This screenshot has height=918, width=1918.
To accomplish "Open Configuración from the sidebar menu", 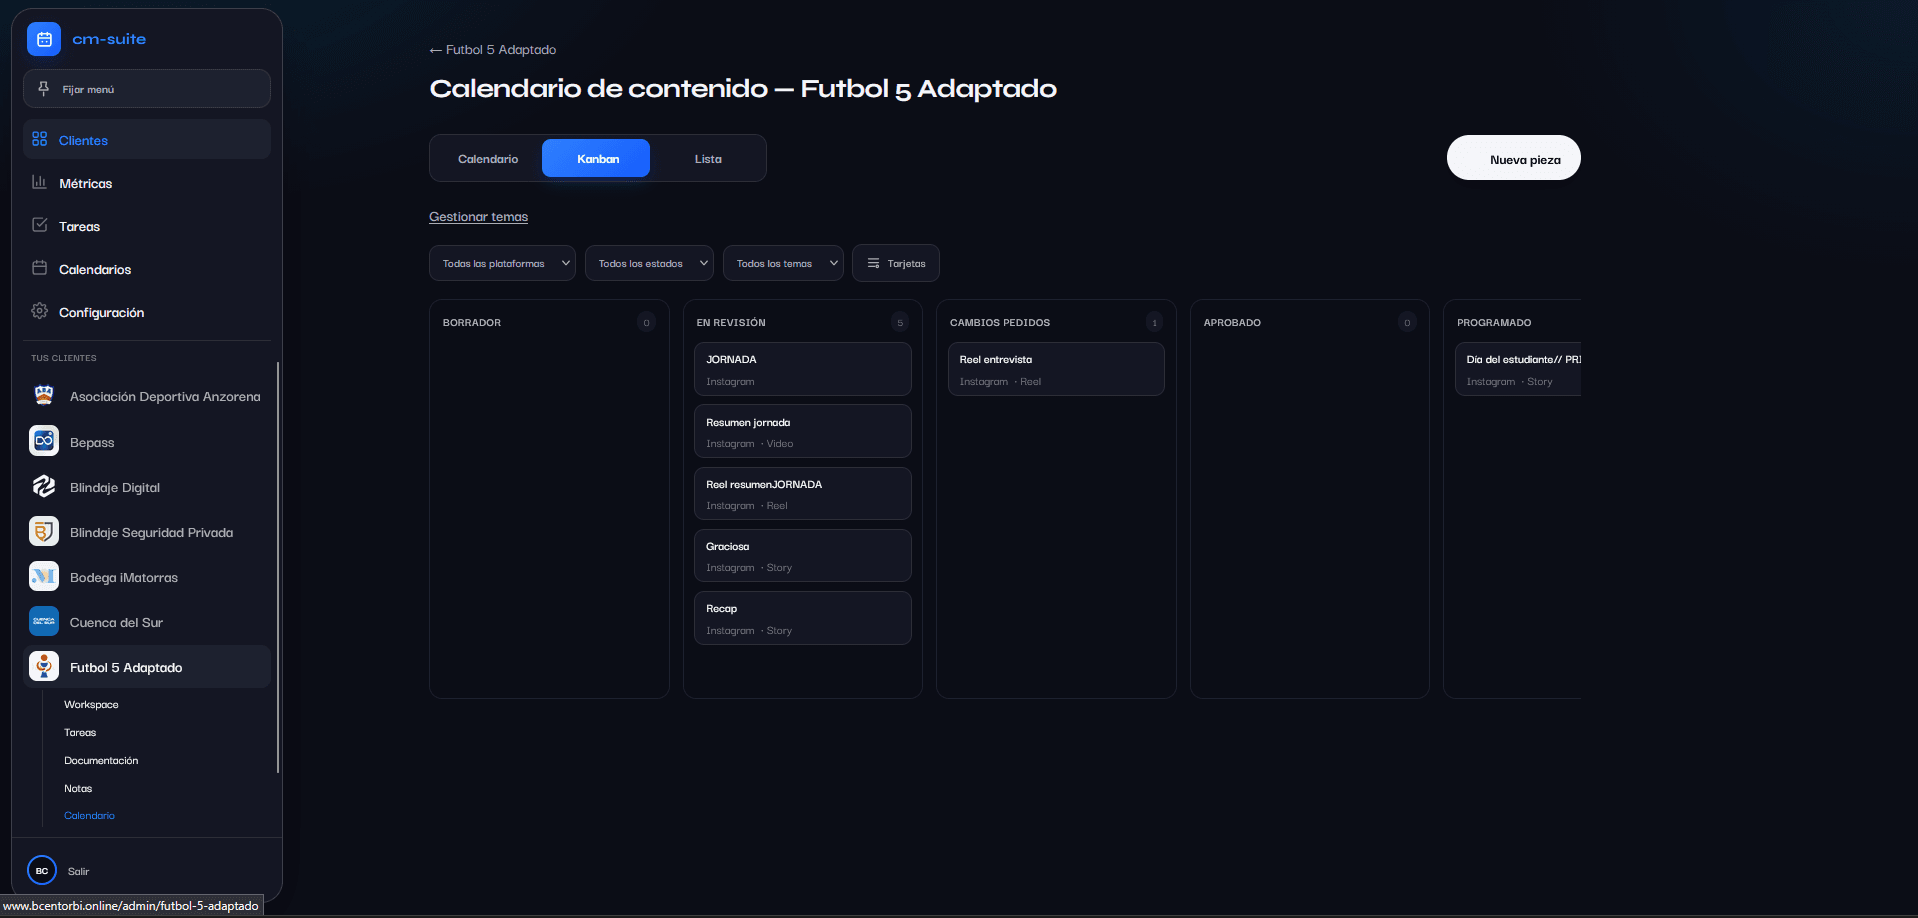I will tap(147, 312).
